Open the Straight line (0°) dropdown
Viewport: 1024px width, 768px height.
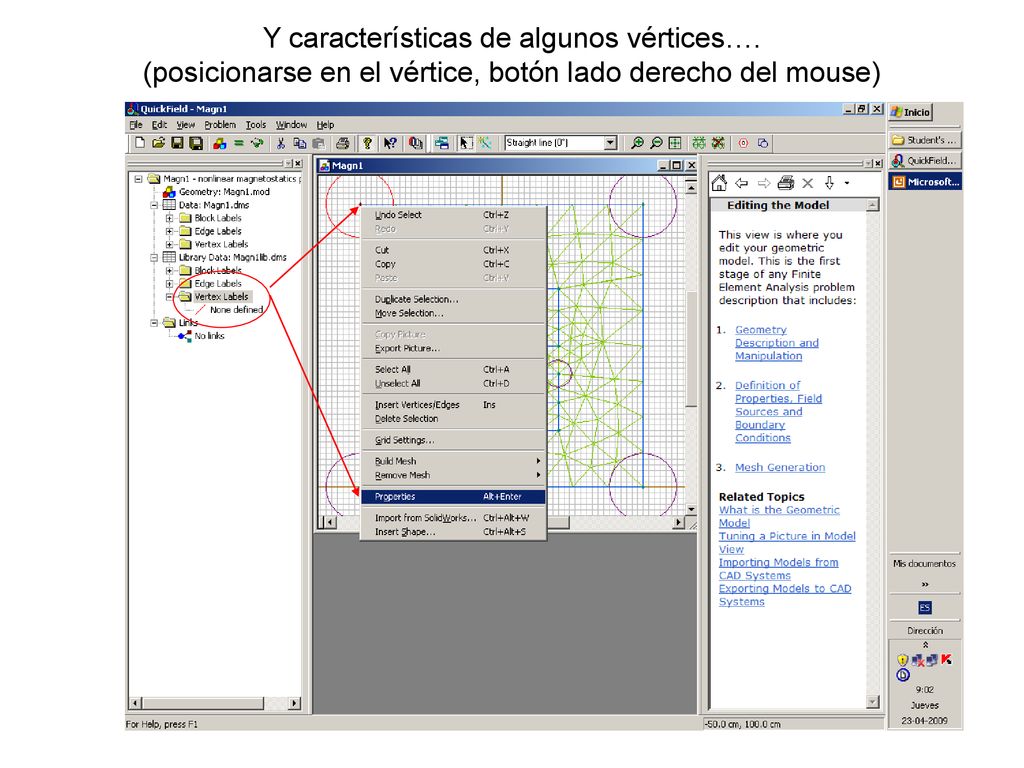[610, 143]
